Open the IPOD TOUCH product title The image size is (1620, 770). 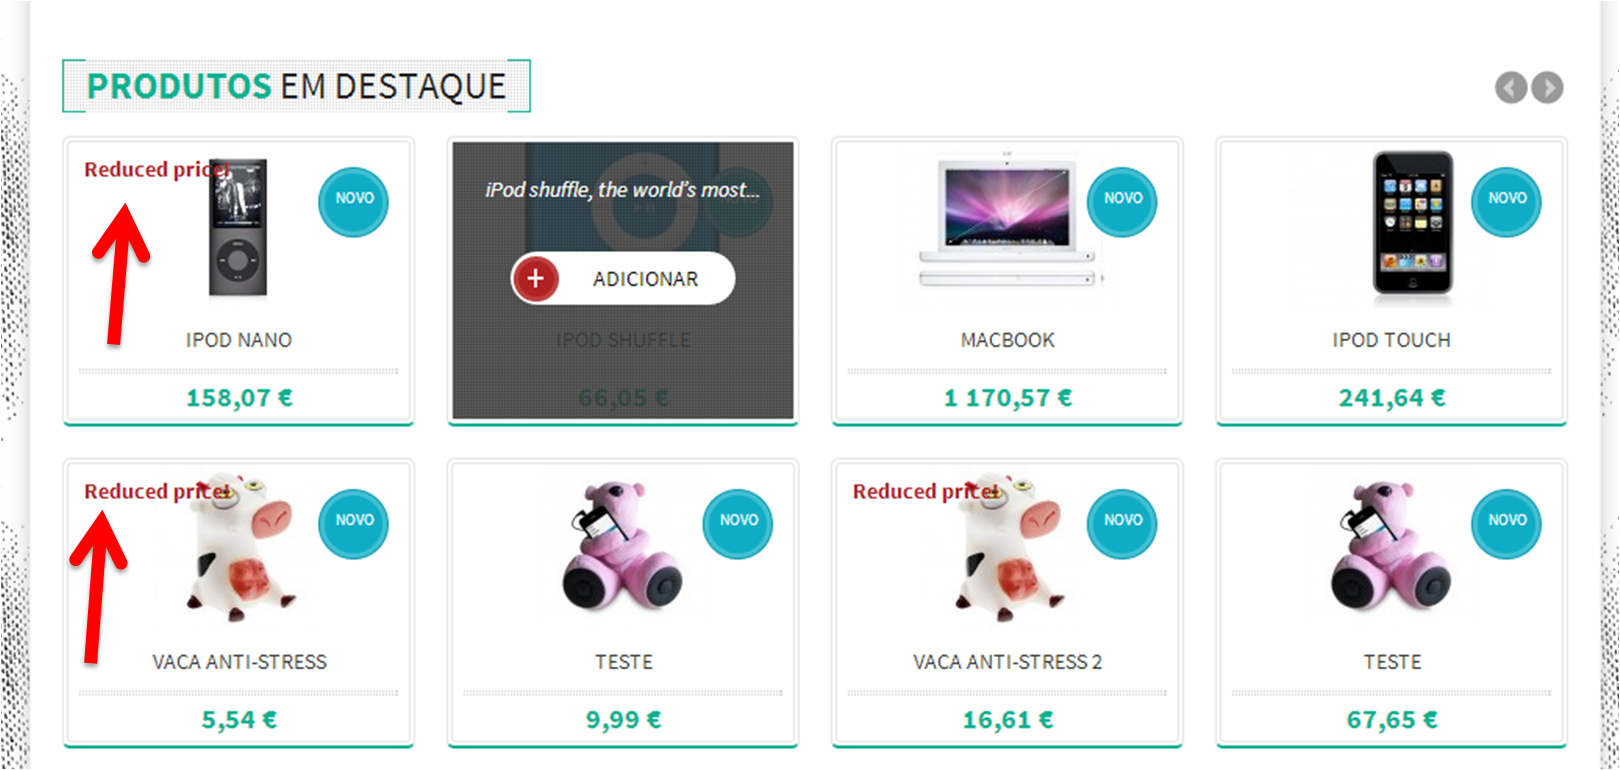click(1391, 340)
